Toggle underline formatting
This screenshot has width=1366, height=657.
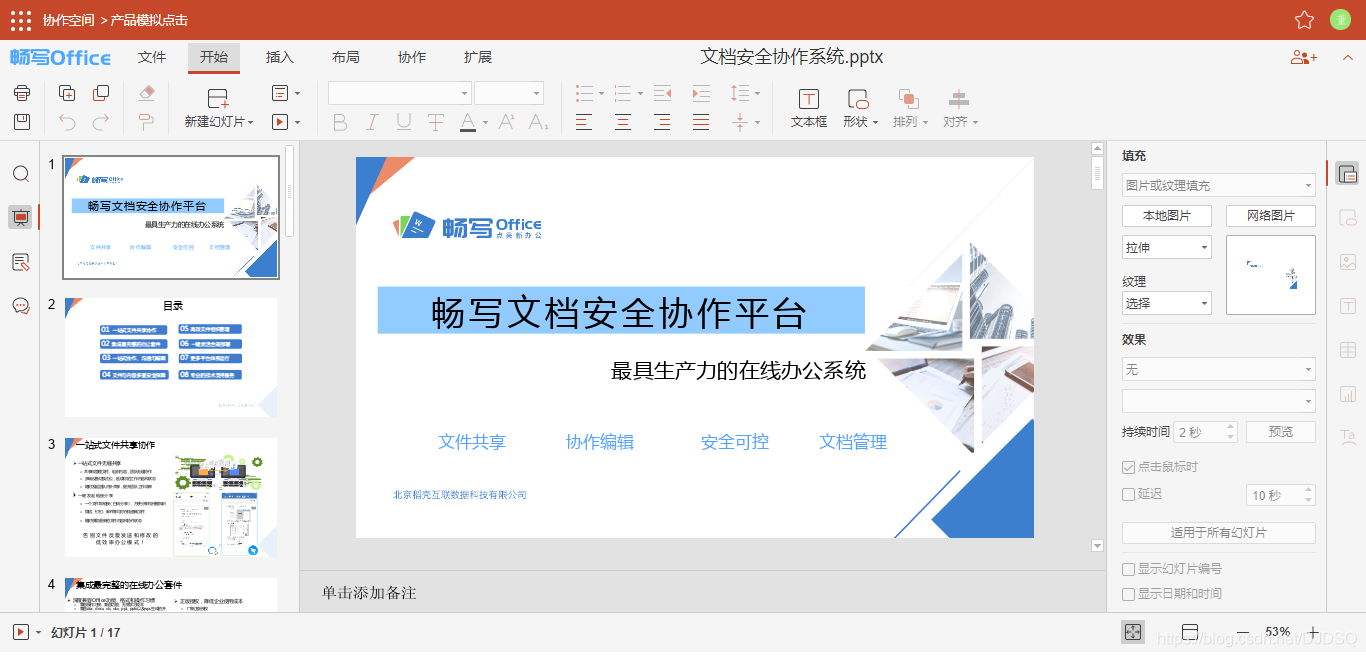(x=403, y=123)
